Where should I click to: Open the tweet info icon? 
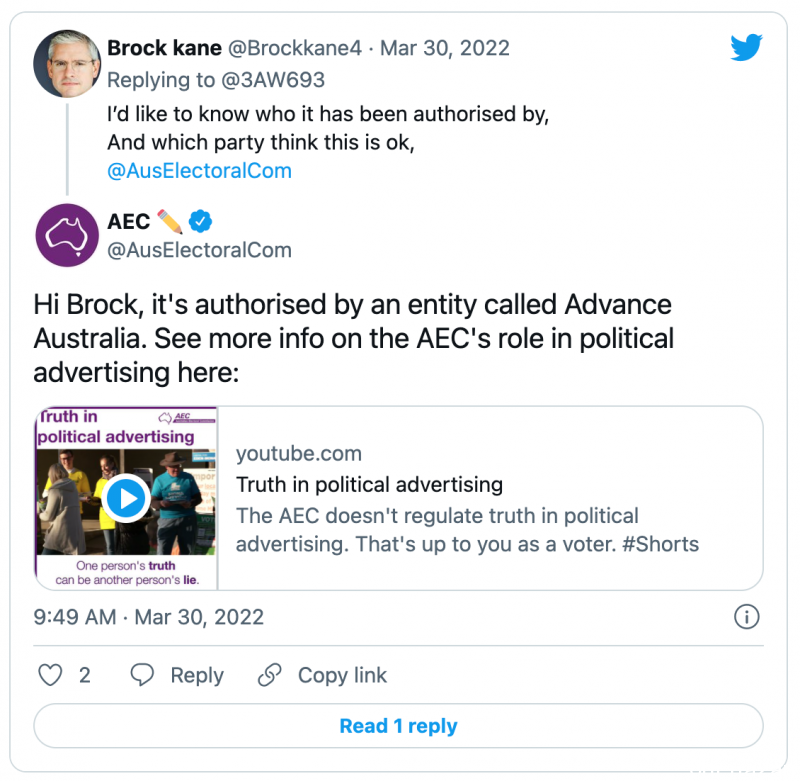point(746,617)
